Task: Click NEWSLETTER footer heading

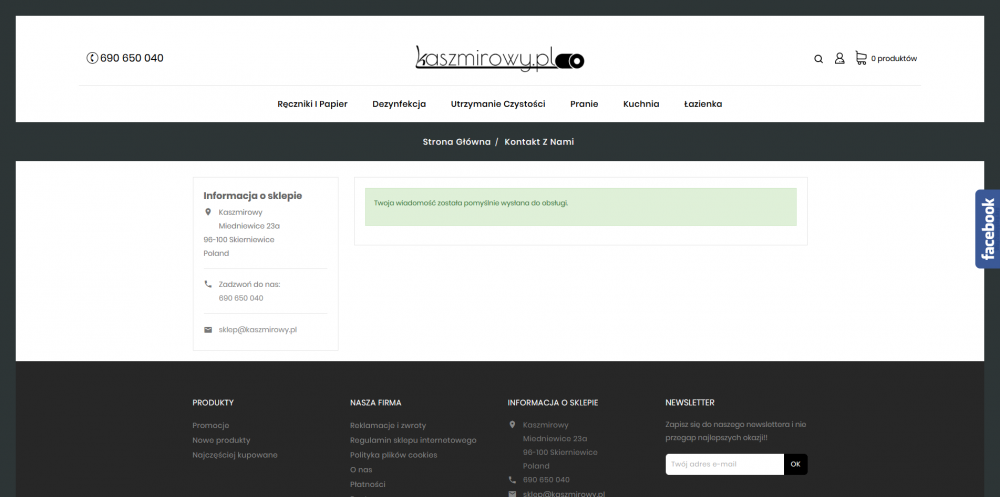Action: (689, 403)
